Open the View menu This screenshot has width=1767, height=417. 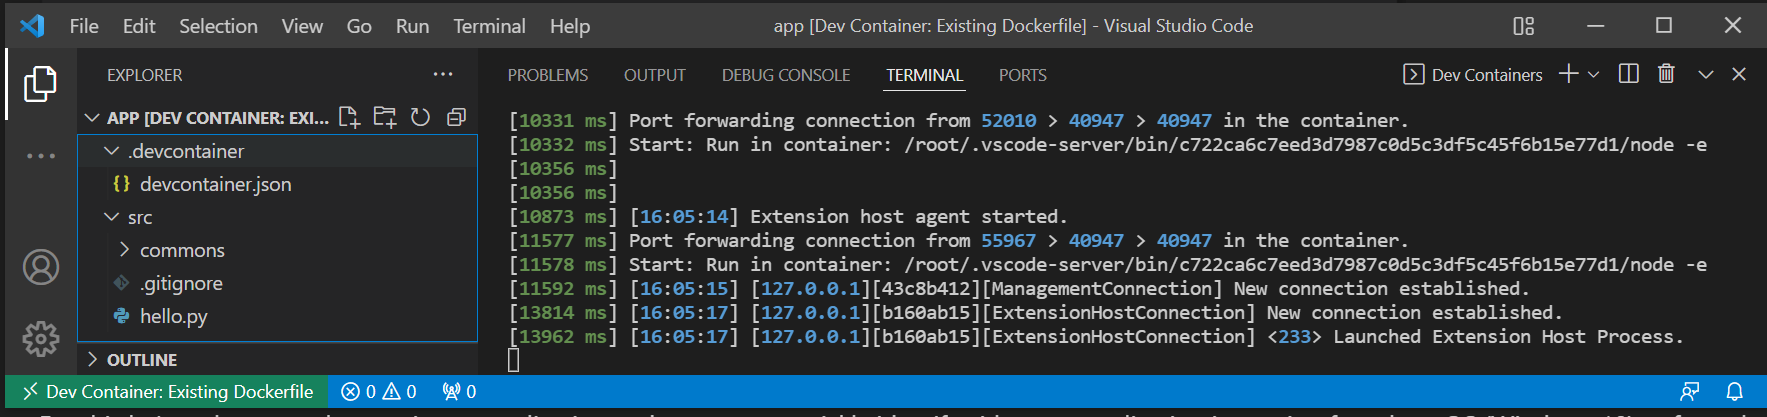click(302, 26)
